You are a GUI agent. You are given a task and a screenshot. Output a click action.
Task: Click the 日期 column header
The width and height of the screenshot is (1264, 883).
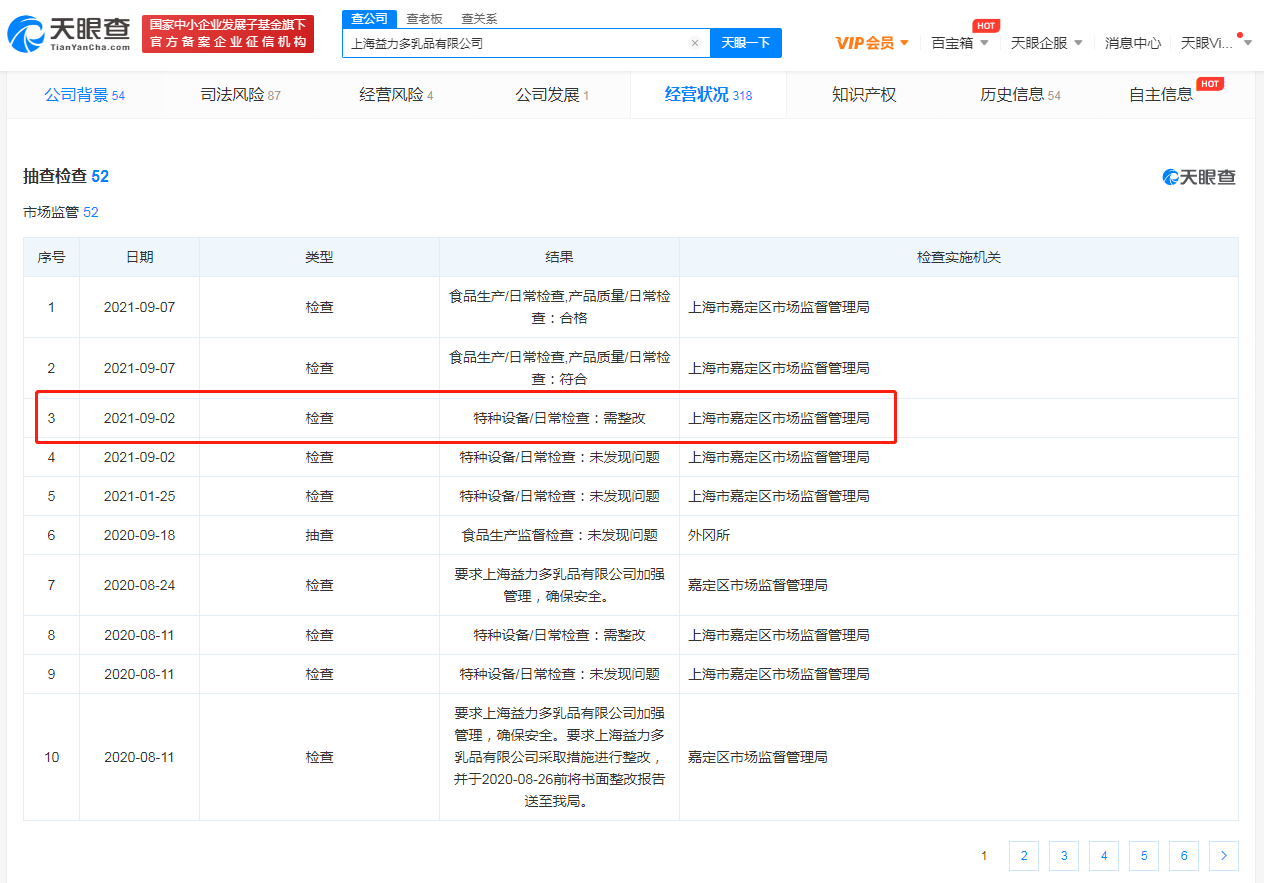140,257
